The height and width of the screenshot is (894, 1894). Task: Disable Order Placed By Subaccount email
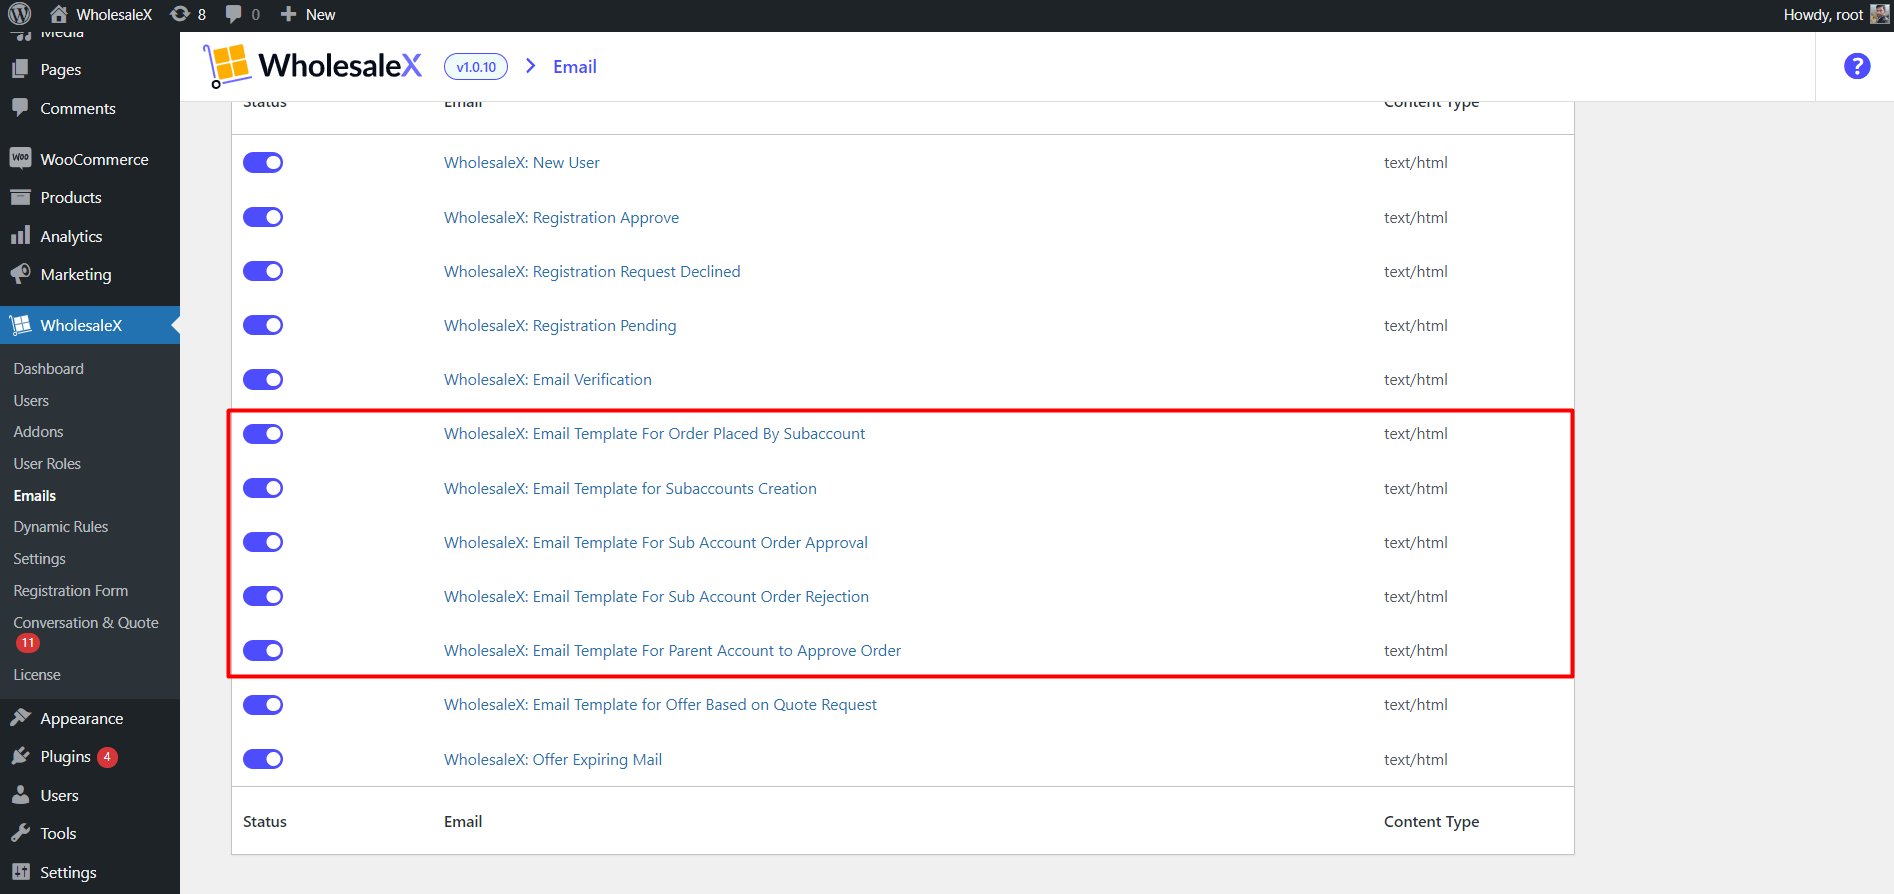click(x=263, y=433)
